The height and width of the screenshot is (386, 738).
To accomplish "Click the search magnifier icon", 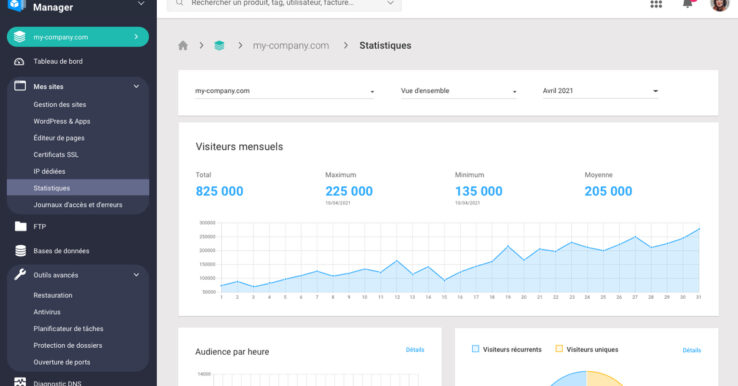I will coord(179,3).
